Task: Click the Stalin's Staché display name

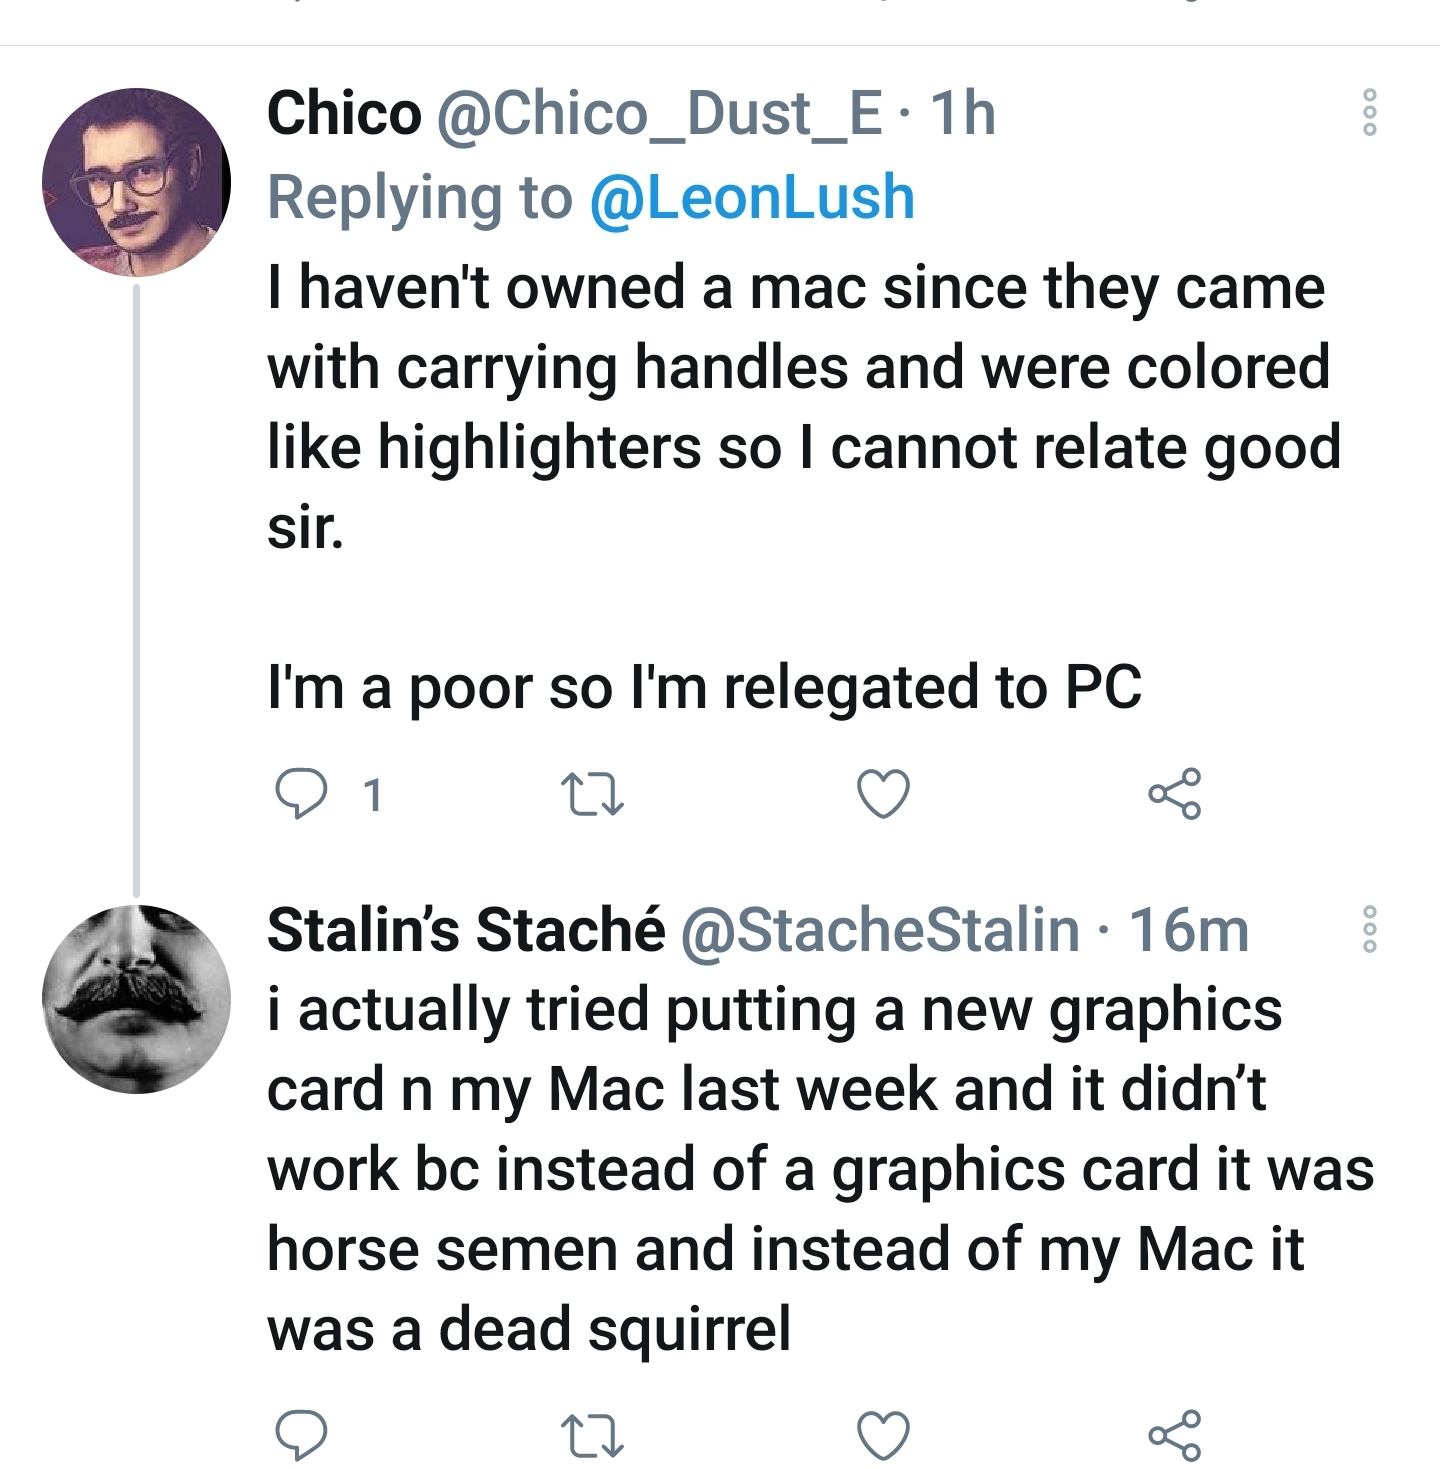Action: pos(466,930)
